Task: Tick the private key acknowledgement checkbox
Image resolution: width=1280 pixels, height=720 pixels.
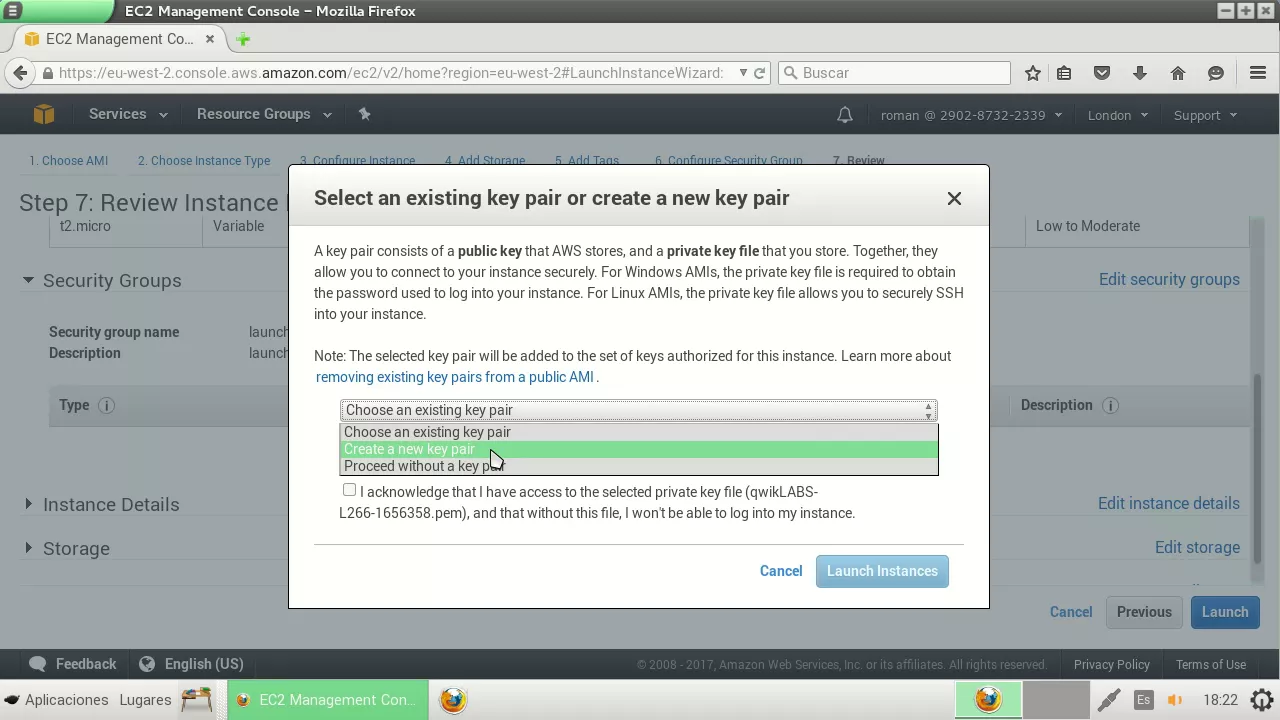Action: pyautogui.click(x=349, y=490)
